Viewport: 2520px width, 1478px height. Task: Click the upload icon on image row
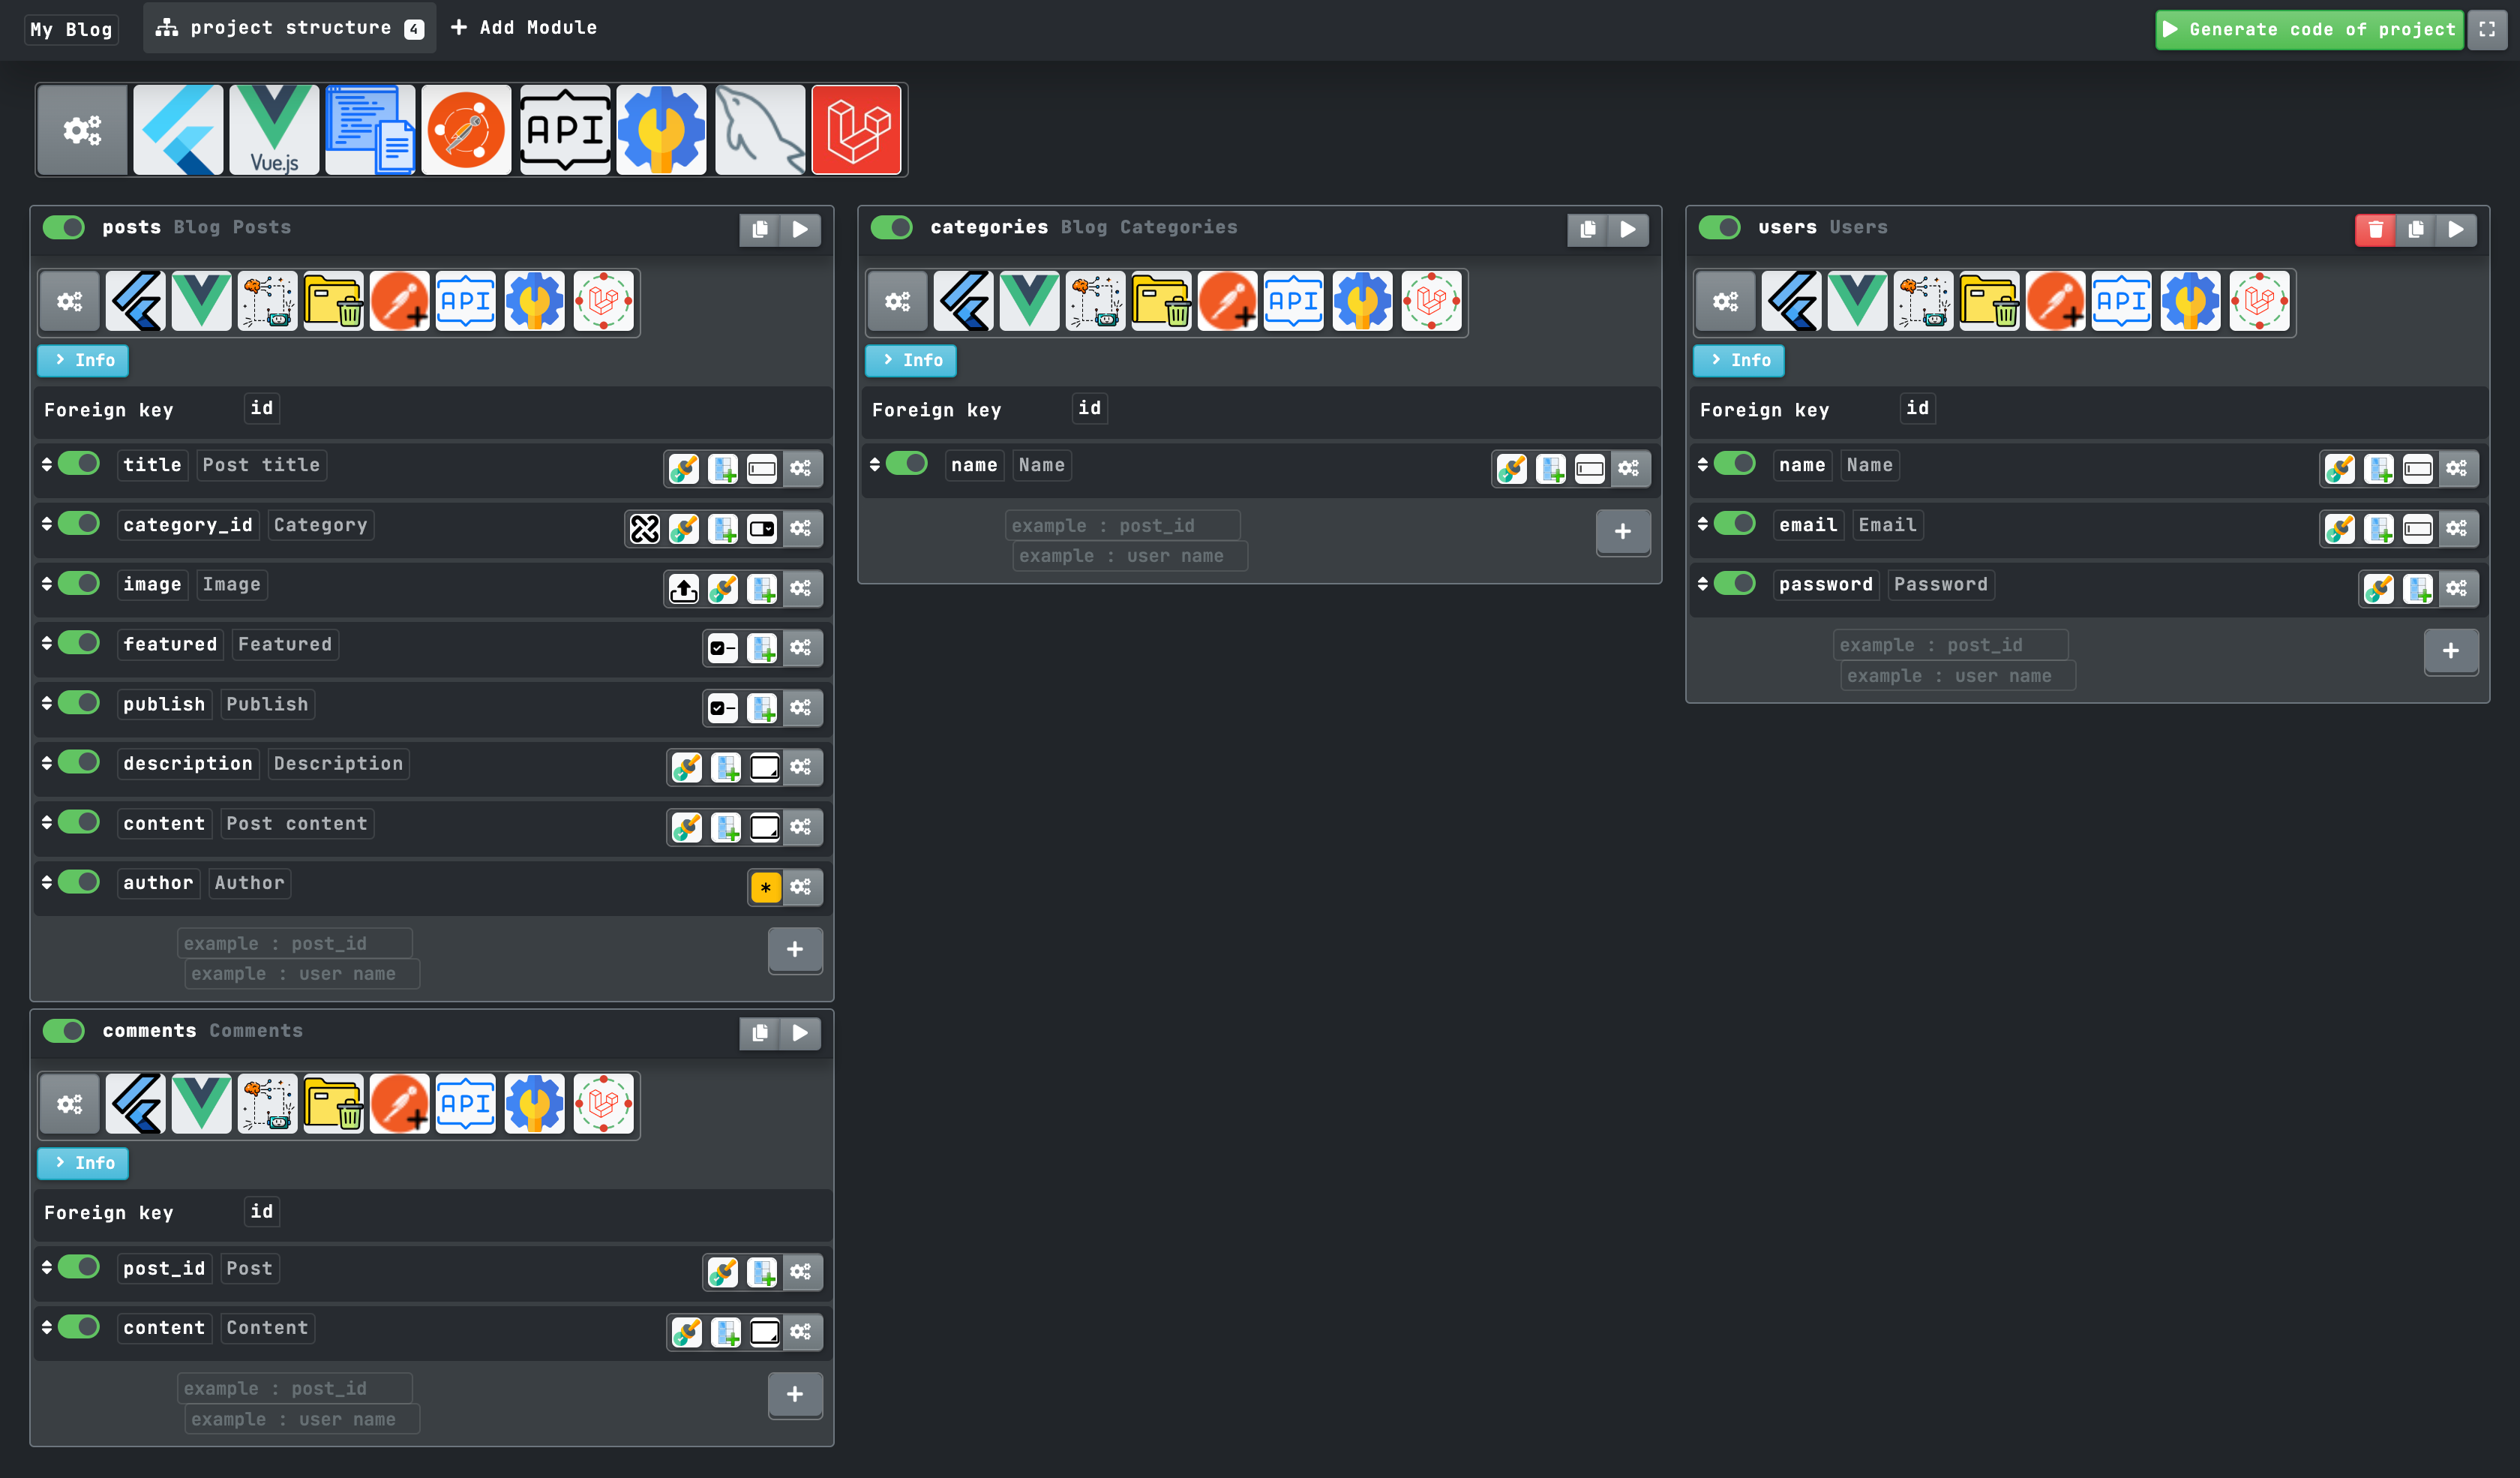click(x=684, y=588)
